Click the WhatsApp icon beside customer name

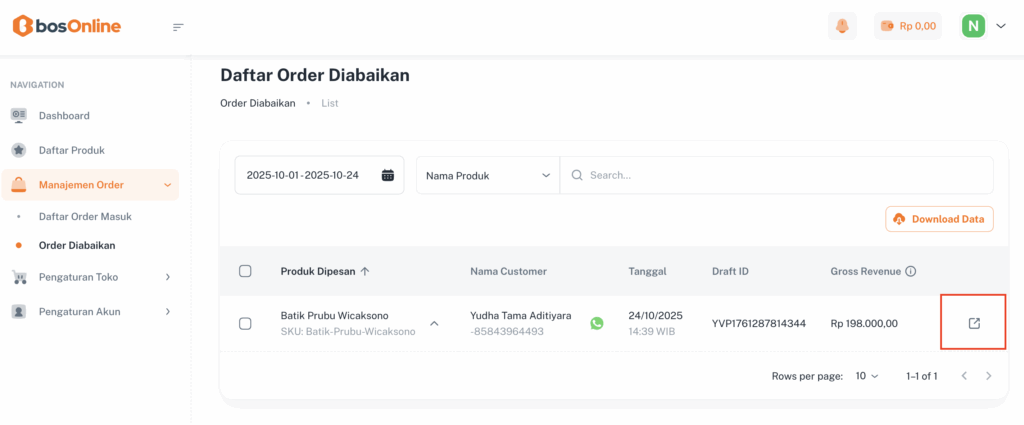pos(597,323)
